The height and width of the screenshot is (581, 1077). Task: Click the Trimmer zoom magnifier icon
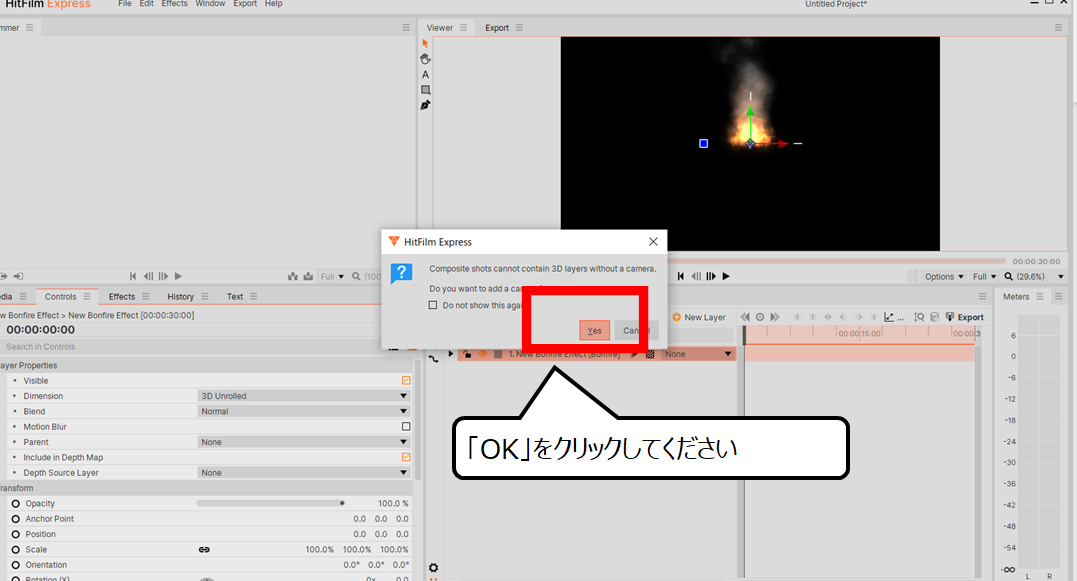pyautogui.click(x=356, y=276)
